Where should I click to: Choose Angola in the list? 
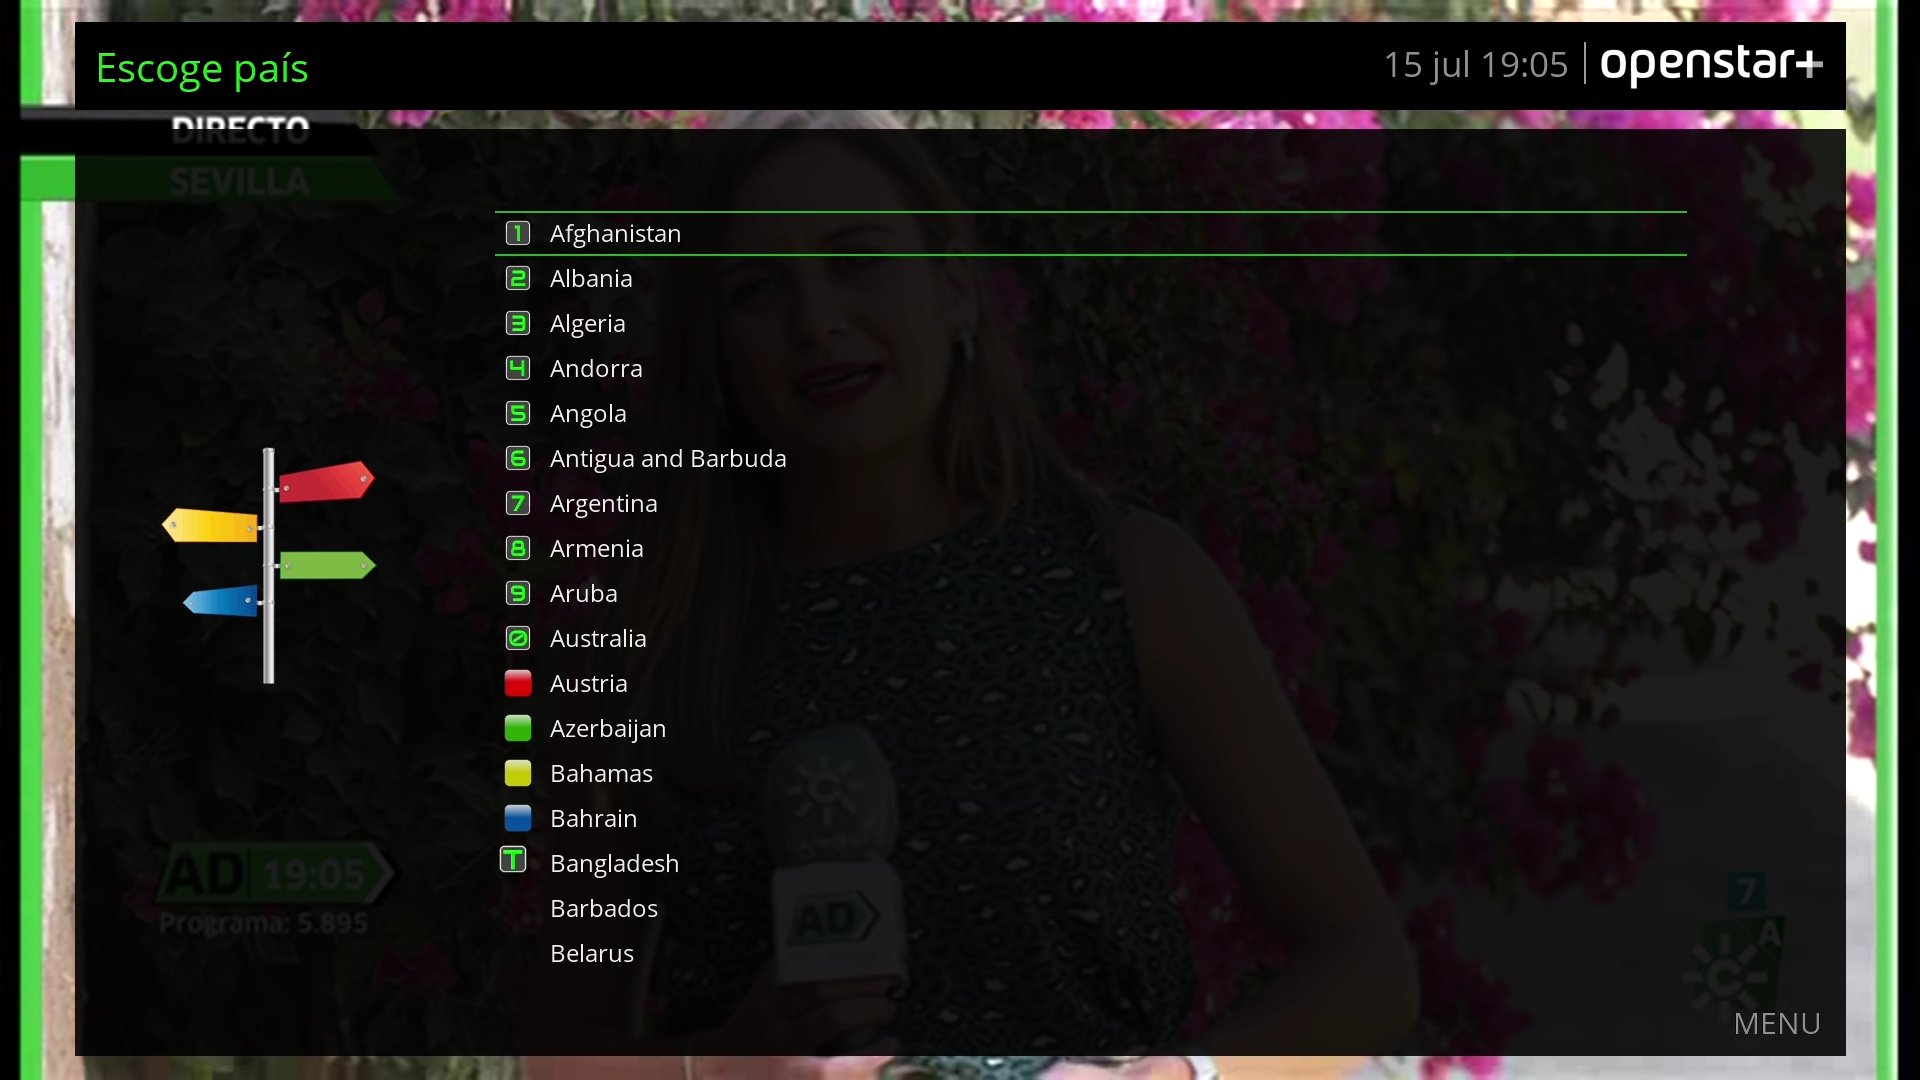pyautogui.click(x=588, y=413)
